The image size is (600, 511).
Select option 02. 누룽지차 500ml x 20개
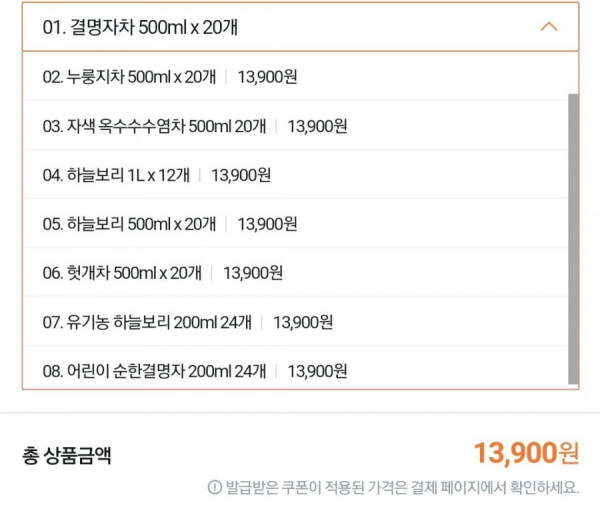click(295, 77)
